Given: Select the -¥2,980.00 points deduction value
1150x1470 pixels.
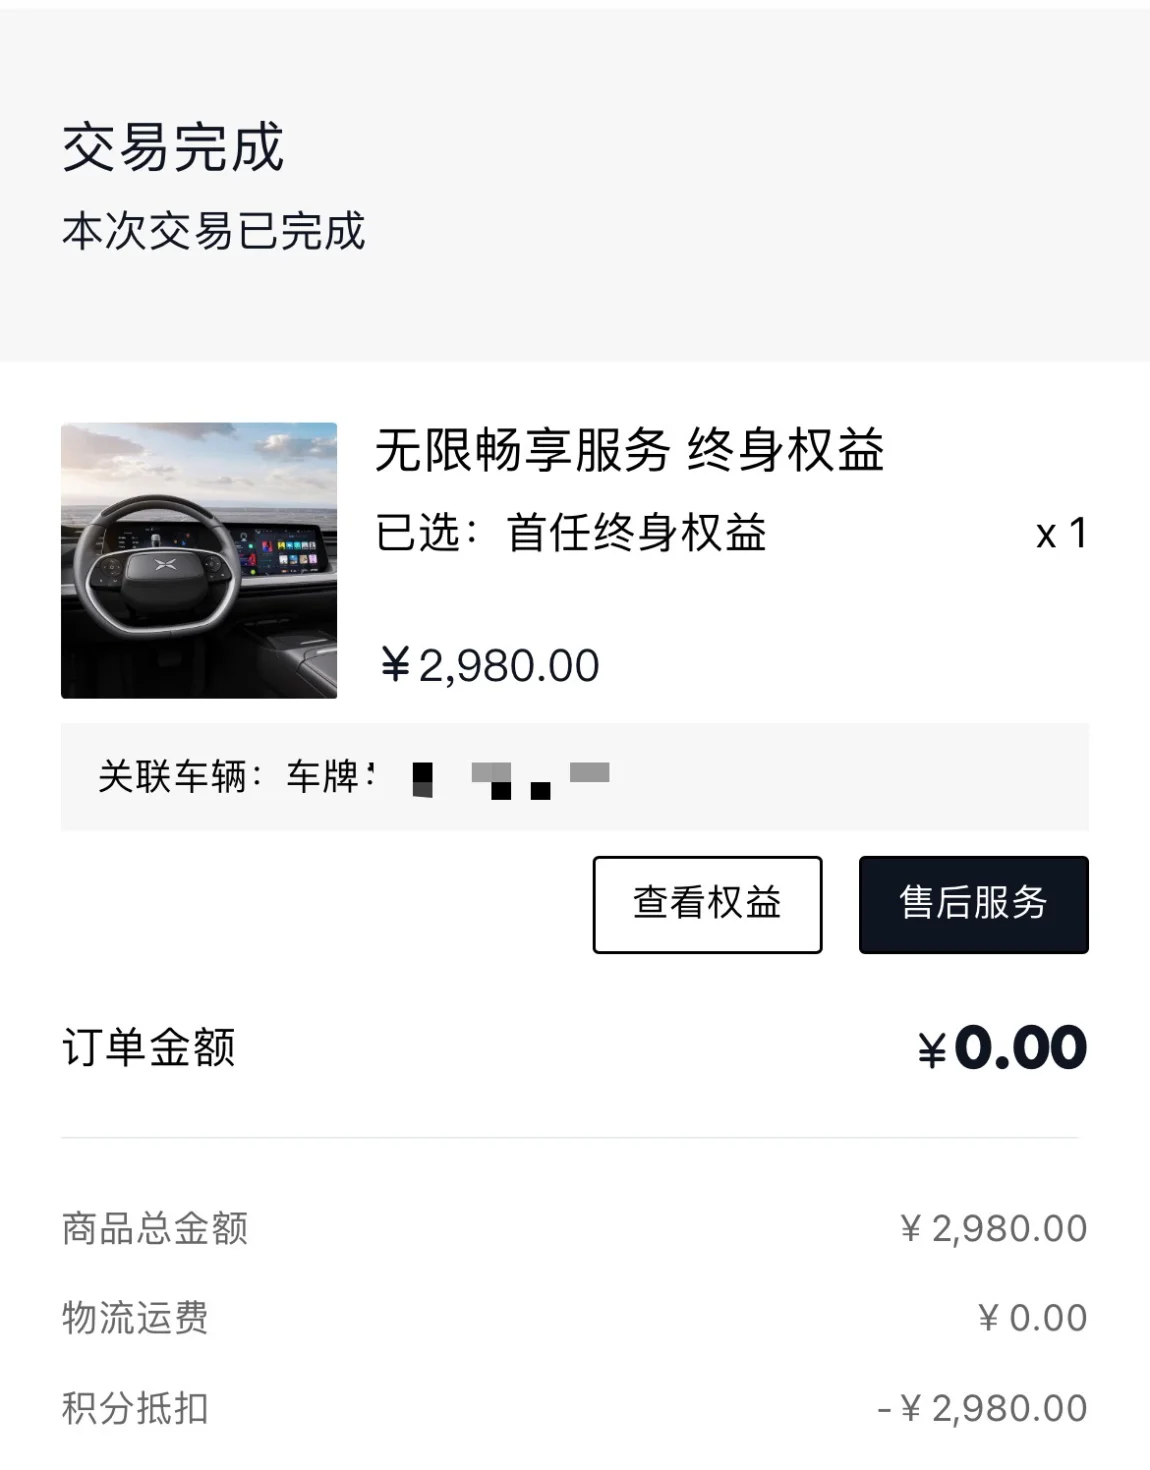Looking at the screenshot, I should coord(982,1409).
